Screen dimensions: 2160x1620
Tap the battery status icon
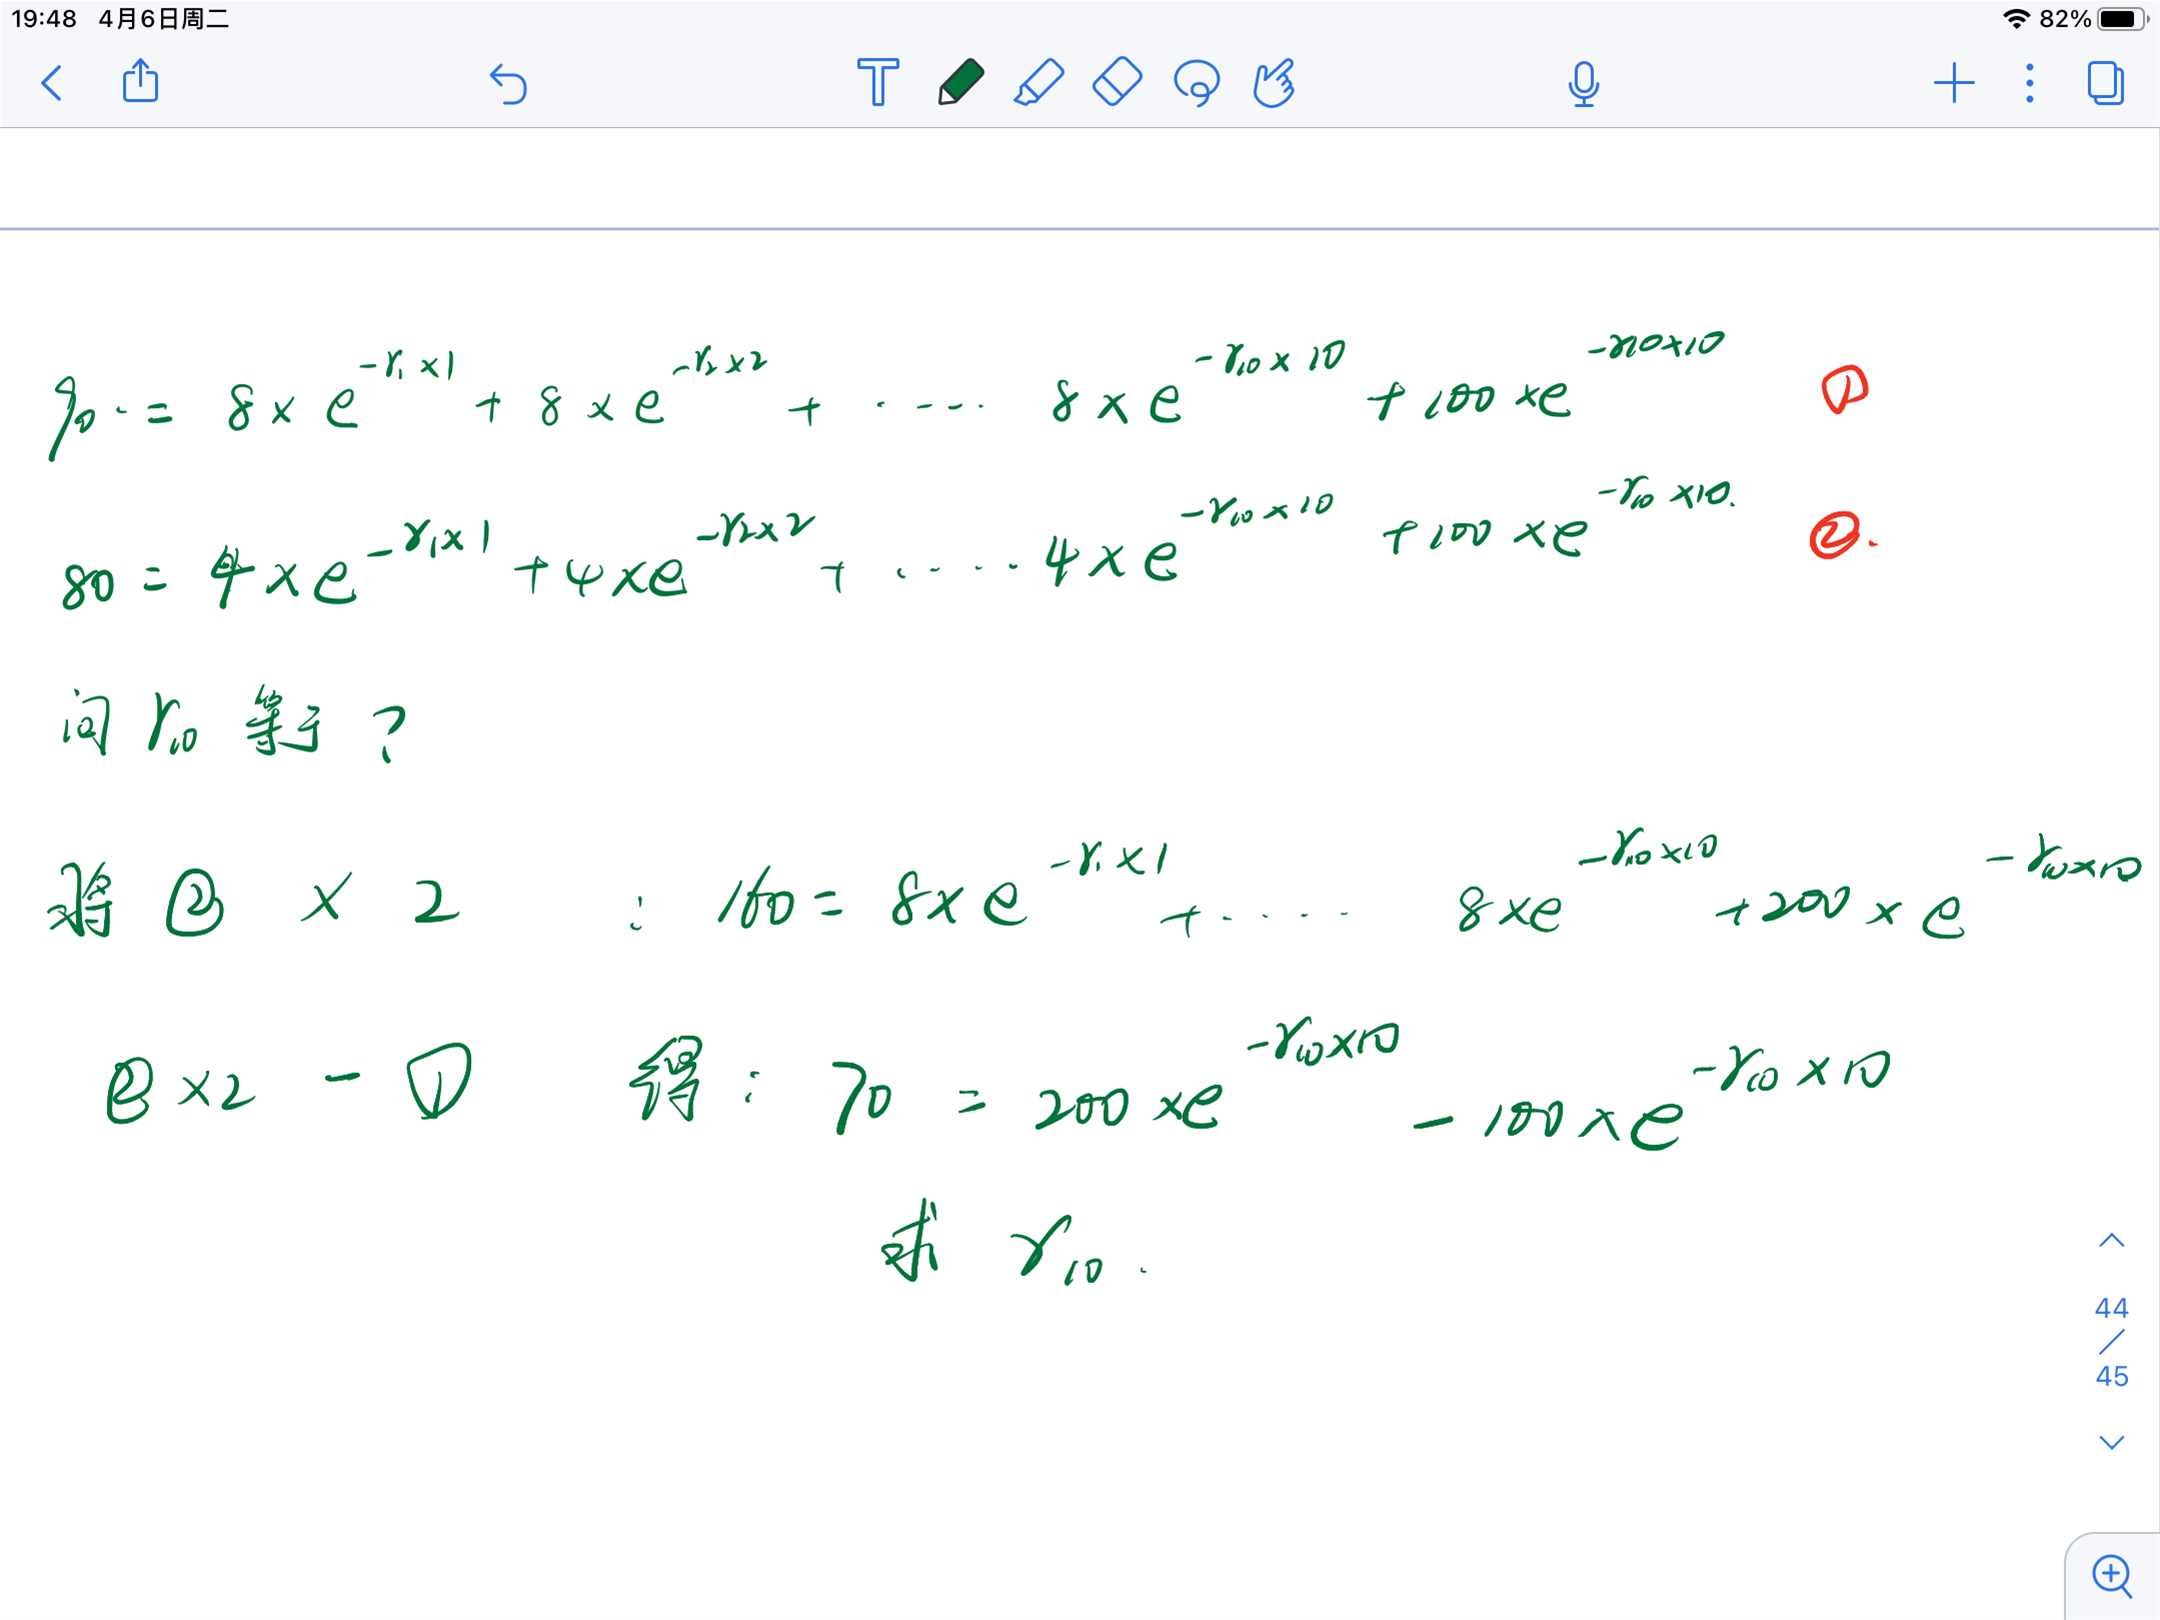click(2122, 19)
